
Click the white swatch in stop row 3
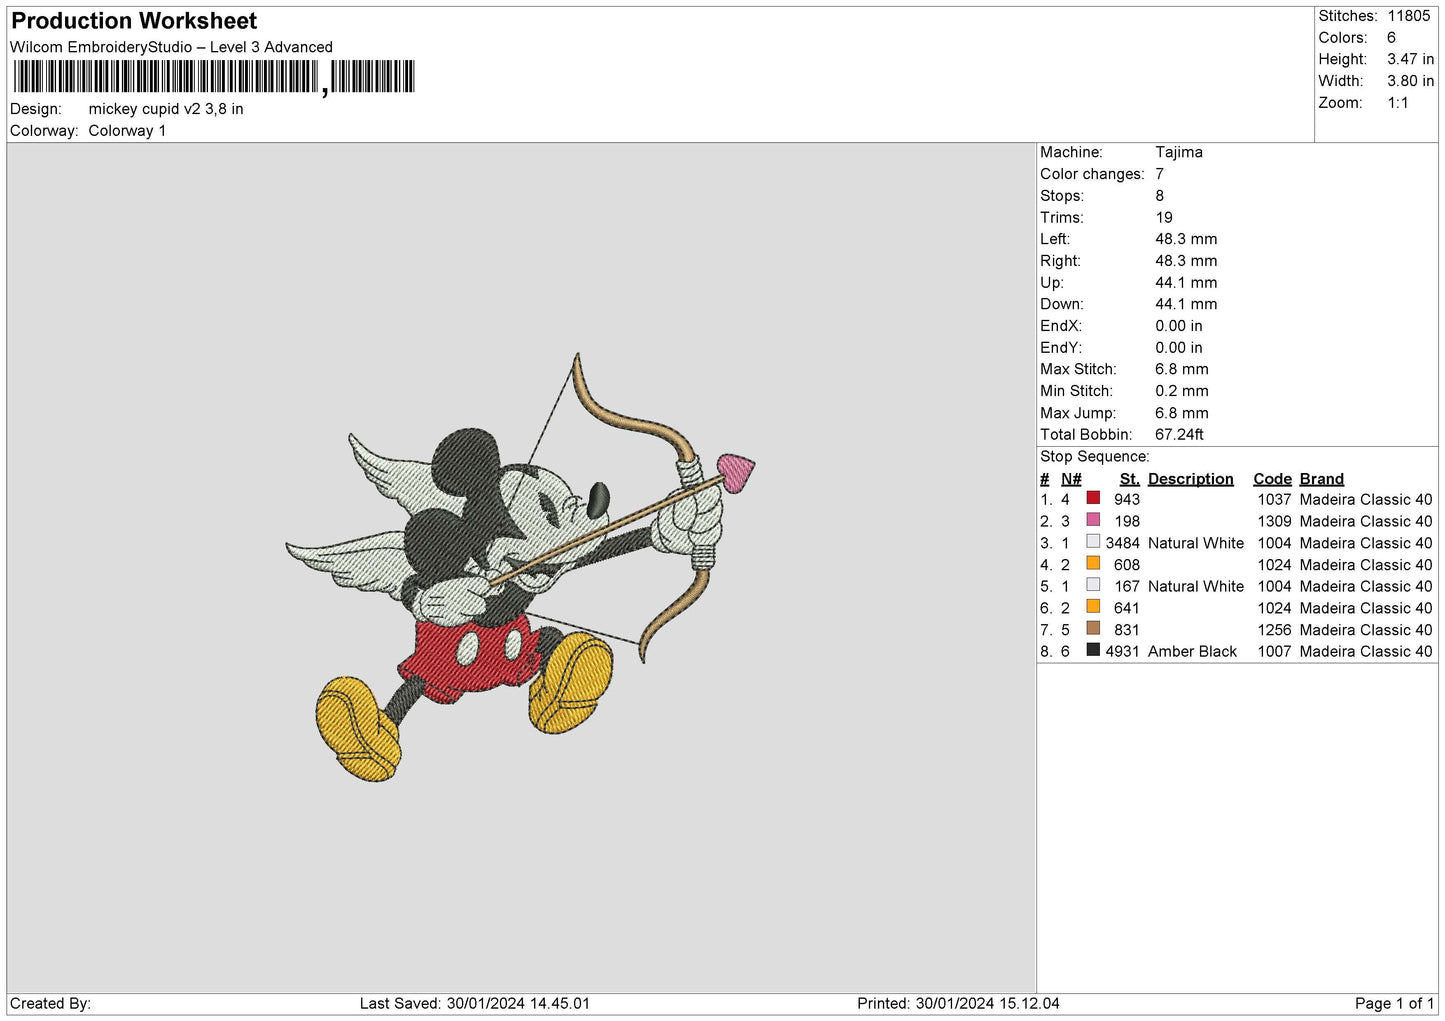click(x=1093, y=542)
